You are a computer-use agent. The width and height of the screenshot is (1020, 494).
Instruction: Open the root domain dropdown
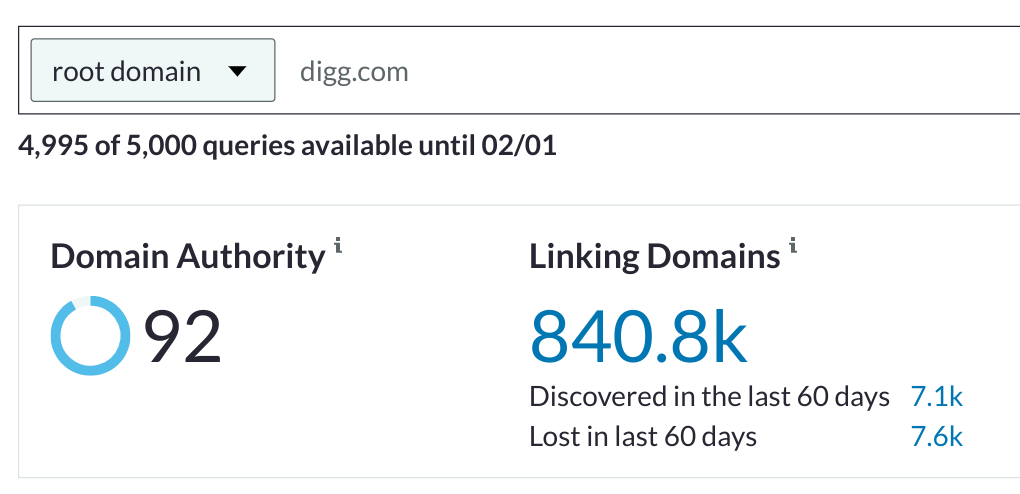point(153,70)
